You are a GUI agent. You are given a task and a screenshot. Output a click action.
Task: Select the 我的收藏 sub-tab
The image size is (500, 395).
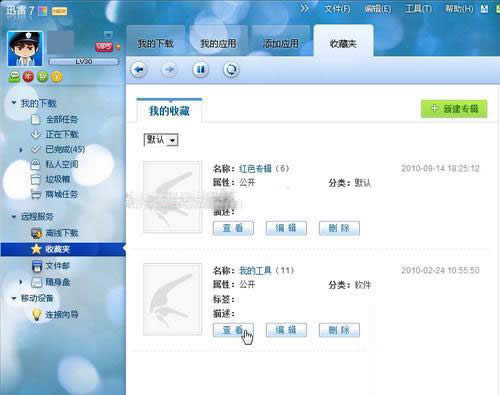click(169, 110)
